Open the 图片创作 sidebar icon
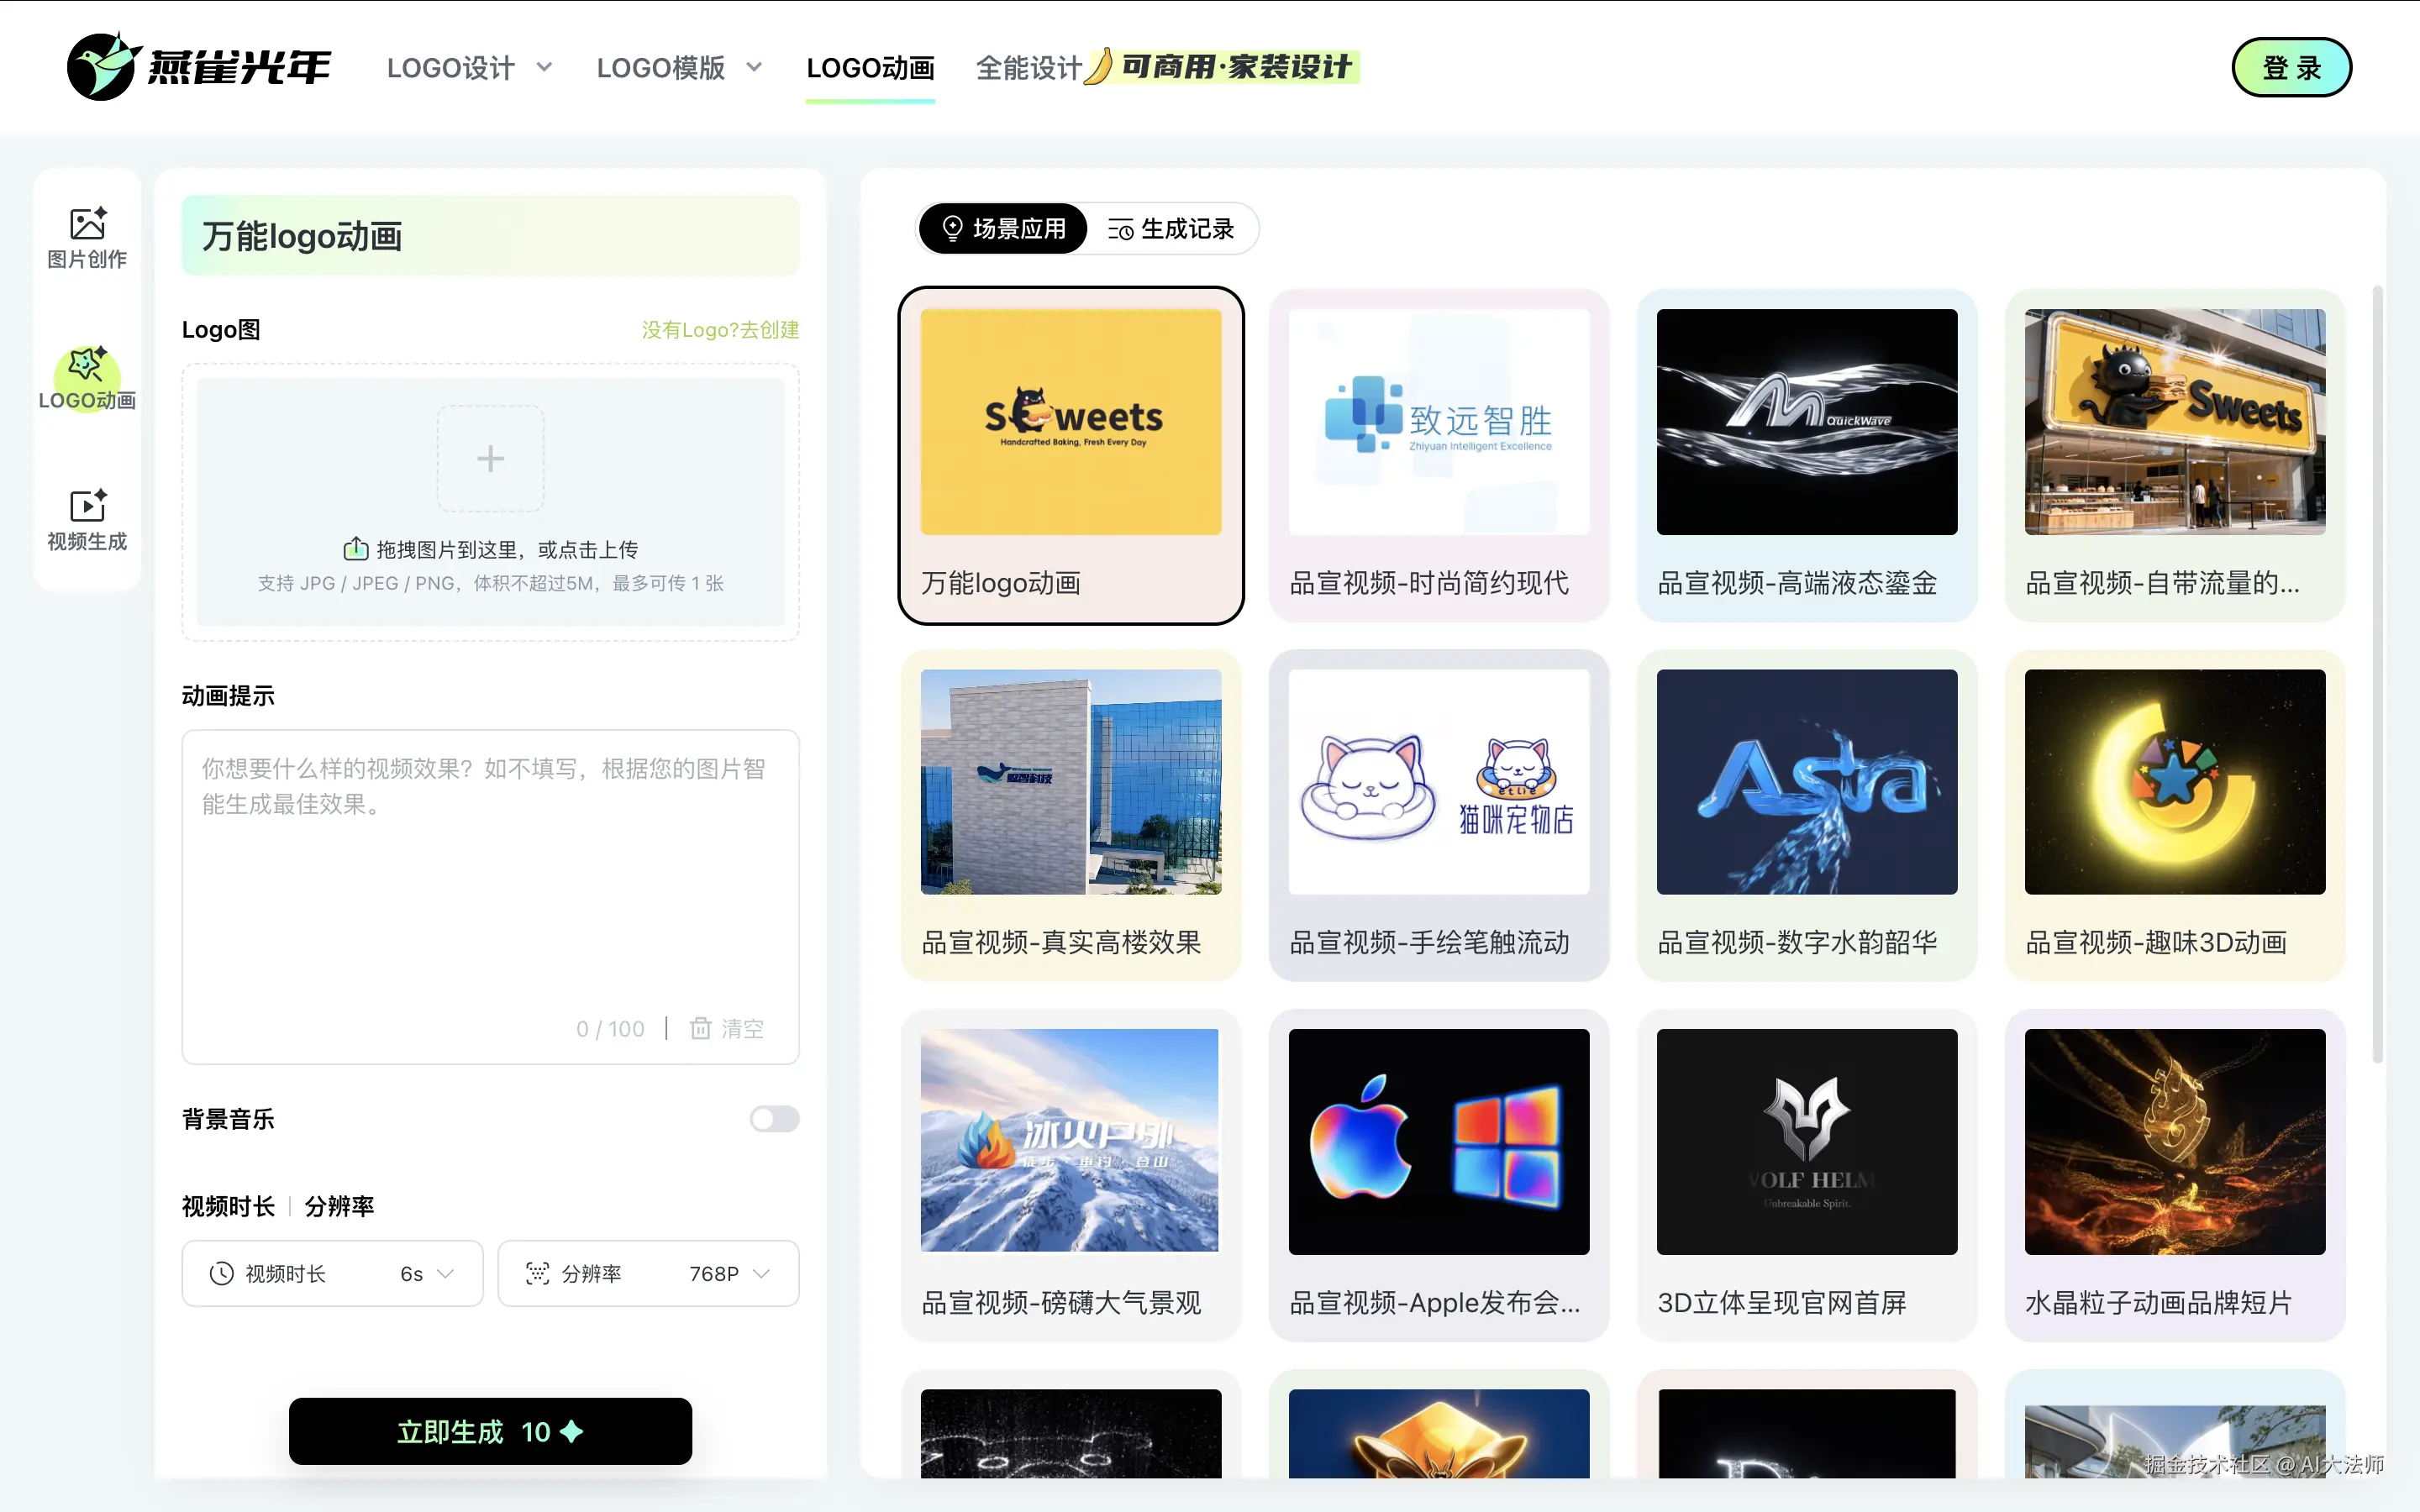This screenshot has height=1512, width=2420. click(x=87, y=237)
